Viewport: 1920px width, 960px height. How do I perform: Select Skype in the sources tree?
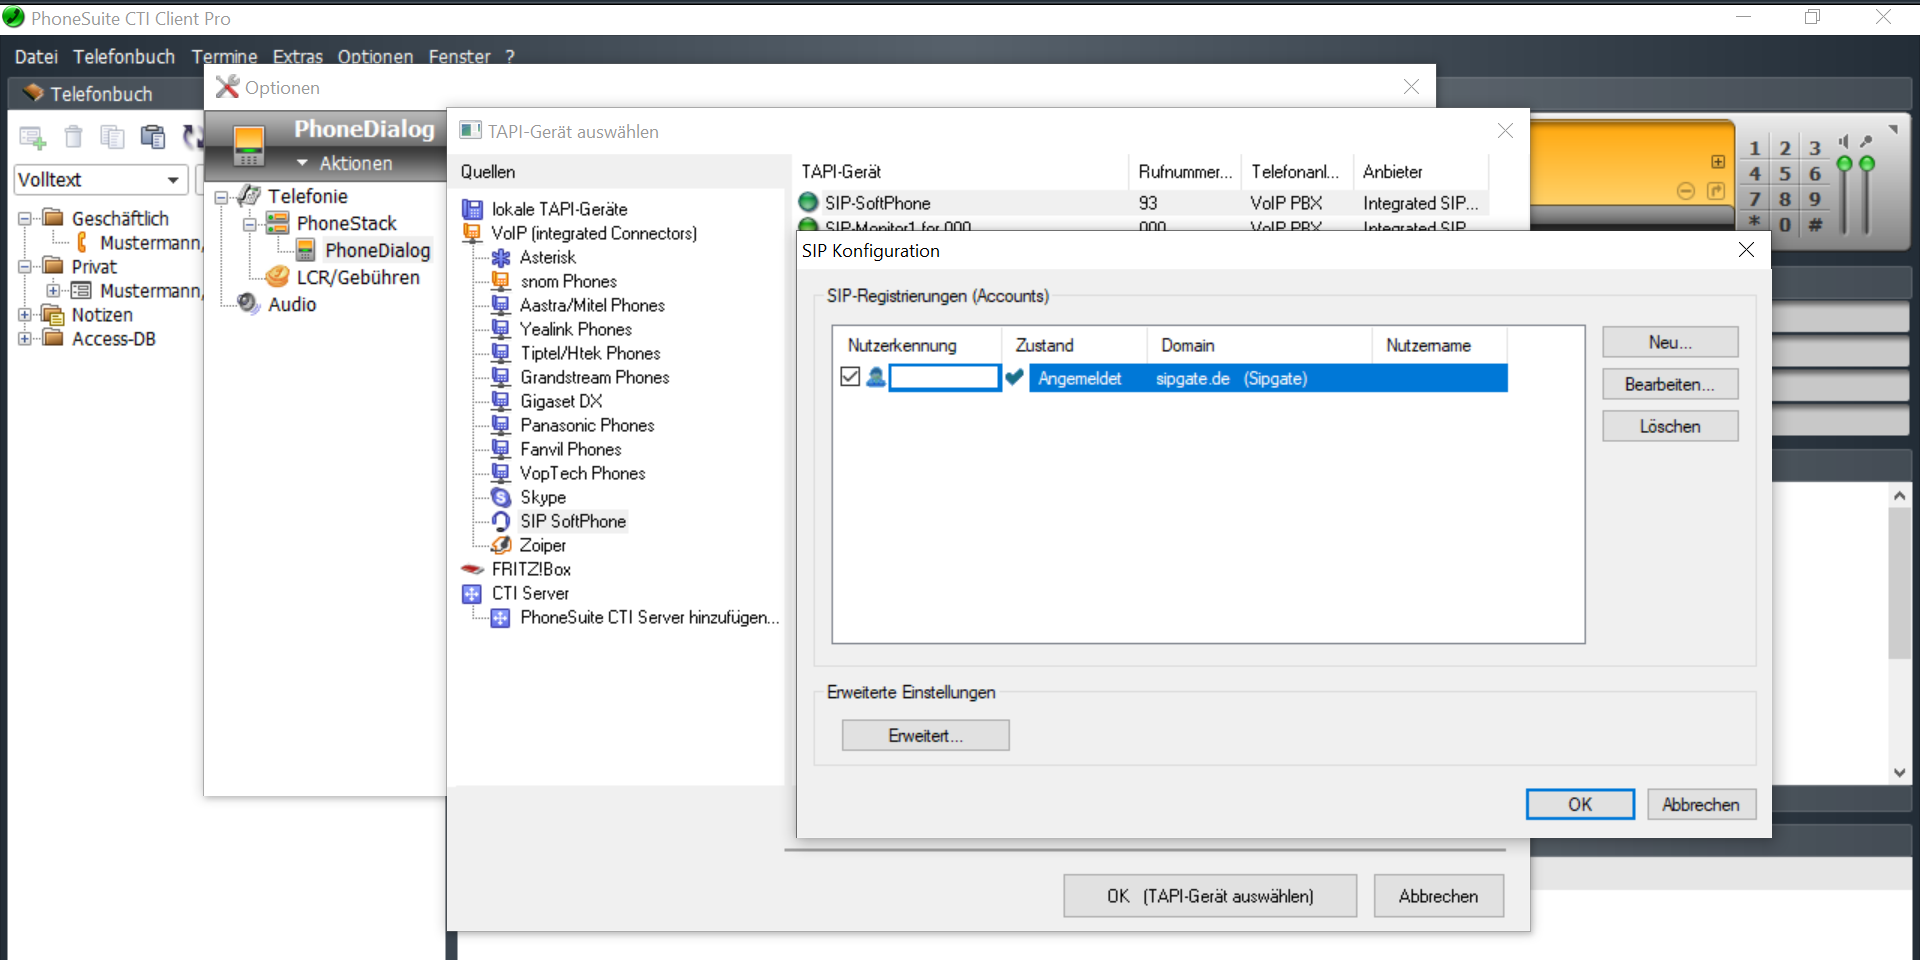542,497
